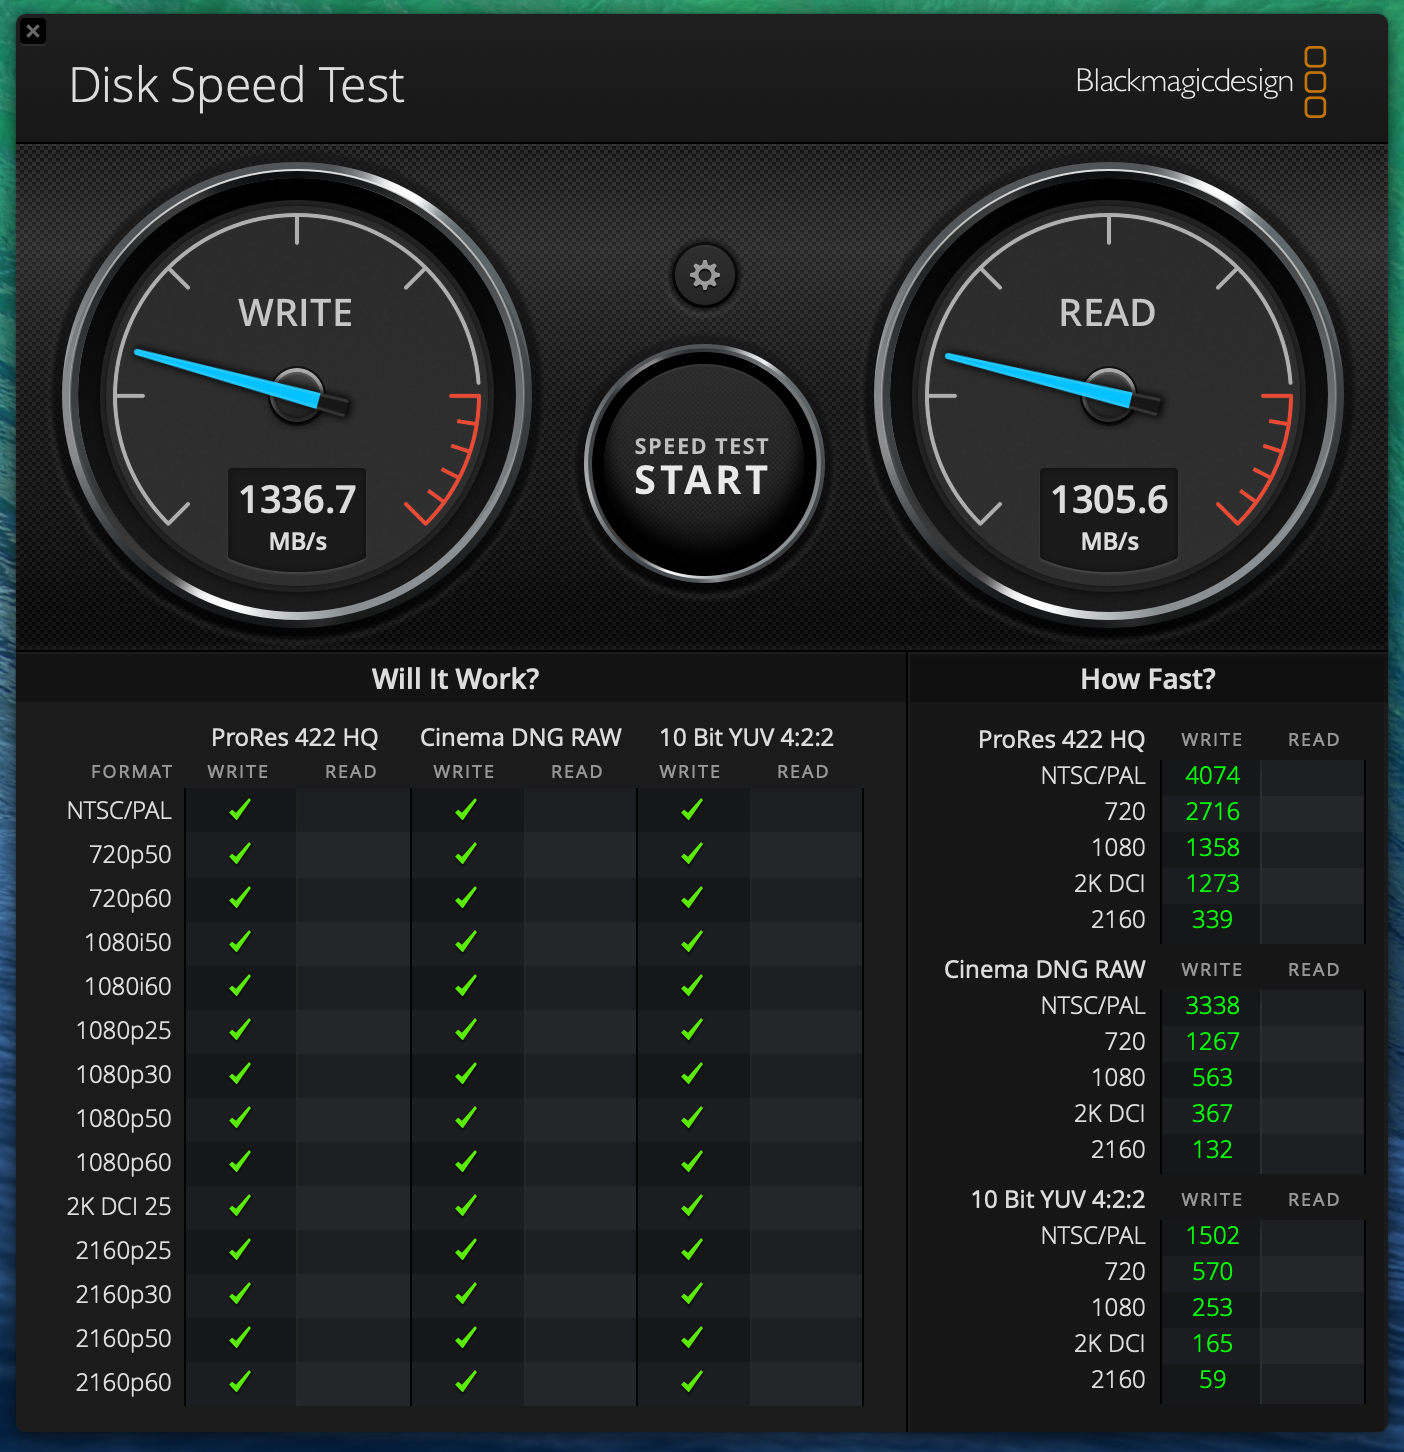Click the Speed Test Start button

[704, 464]
